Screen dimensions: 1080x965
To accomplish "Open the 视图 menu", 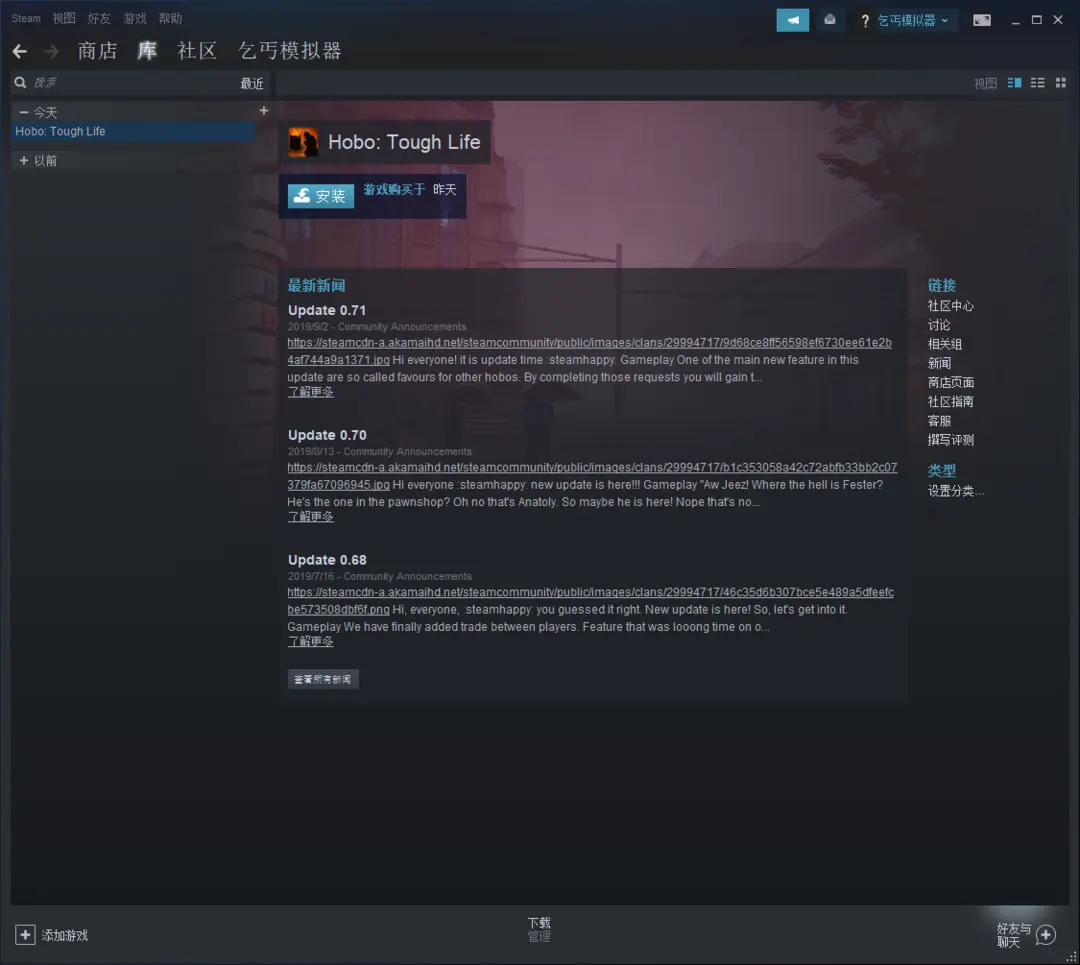I will 64,19.
